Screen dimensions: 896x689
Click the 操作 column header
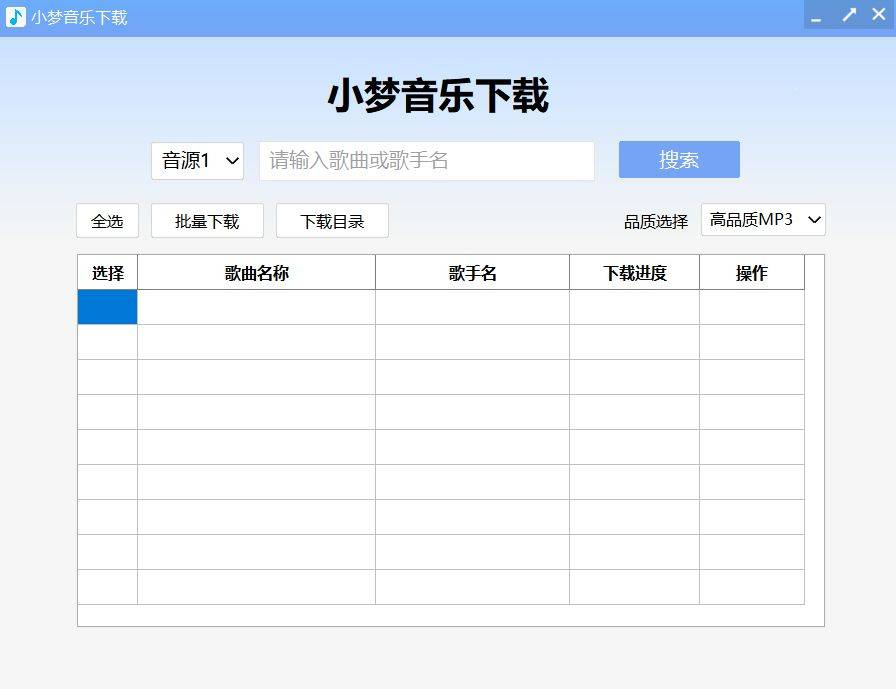tap(752, 272)
